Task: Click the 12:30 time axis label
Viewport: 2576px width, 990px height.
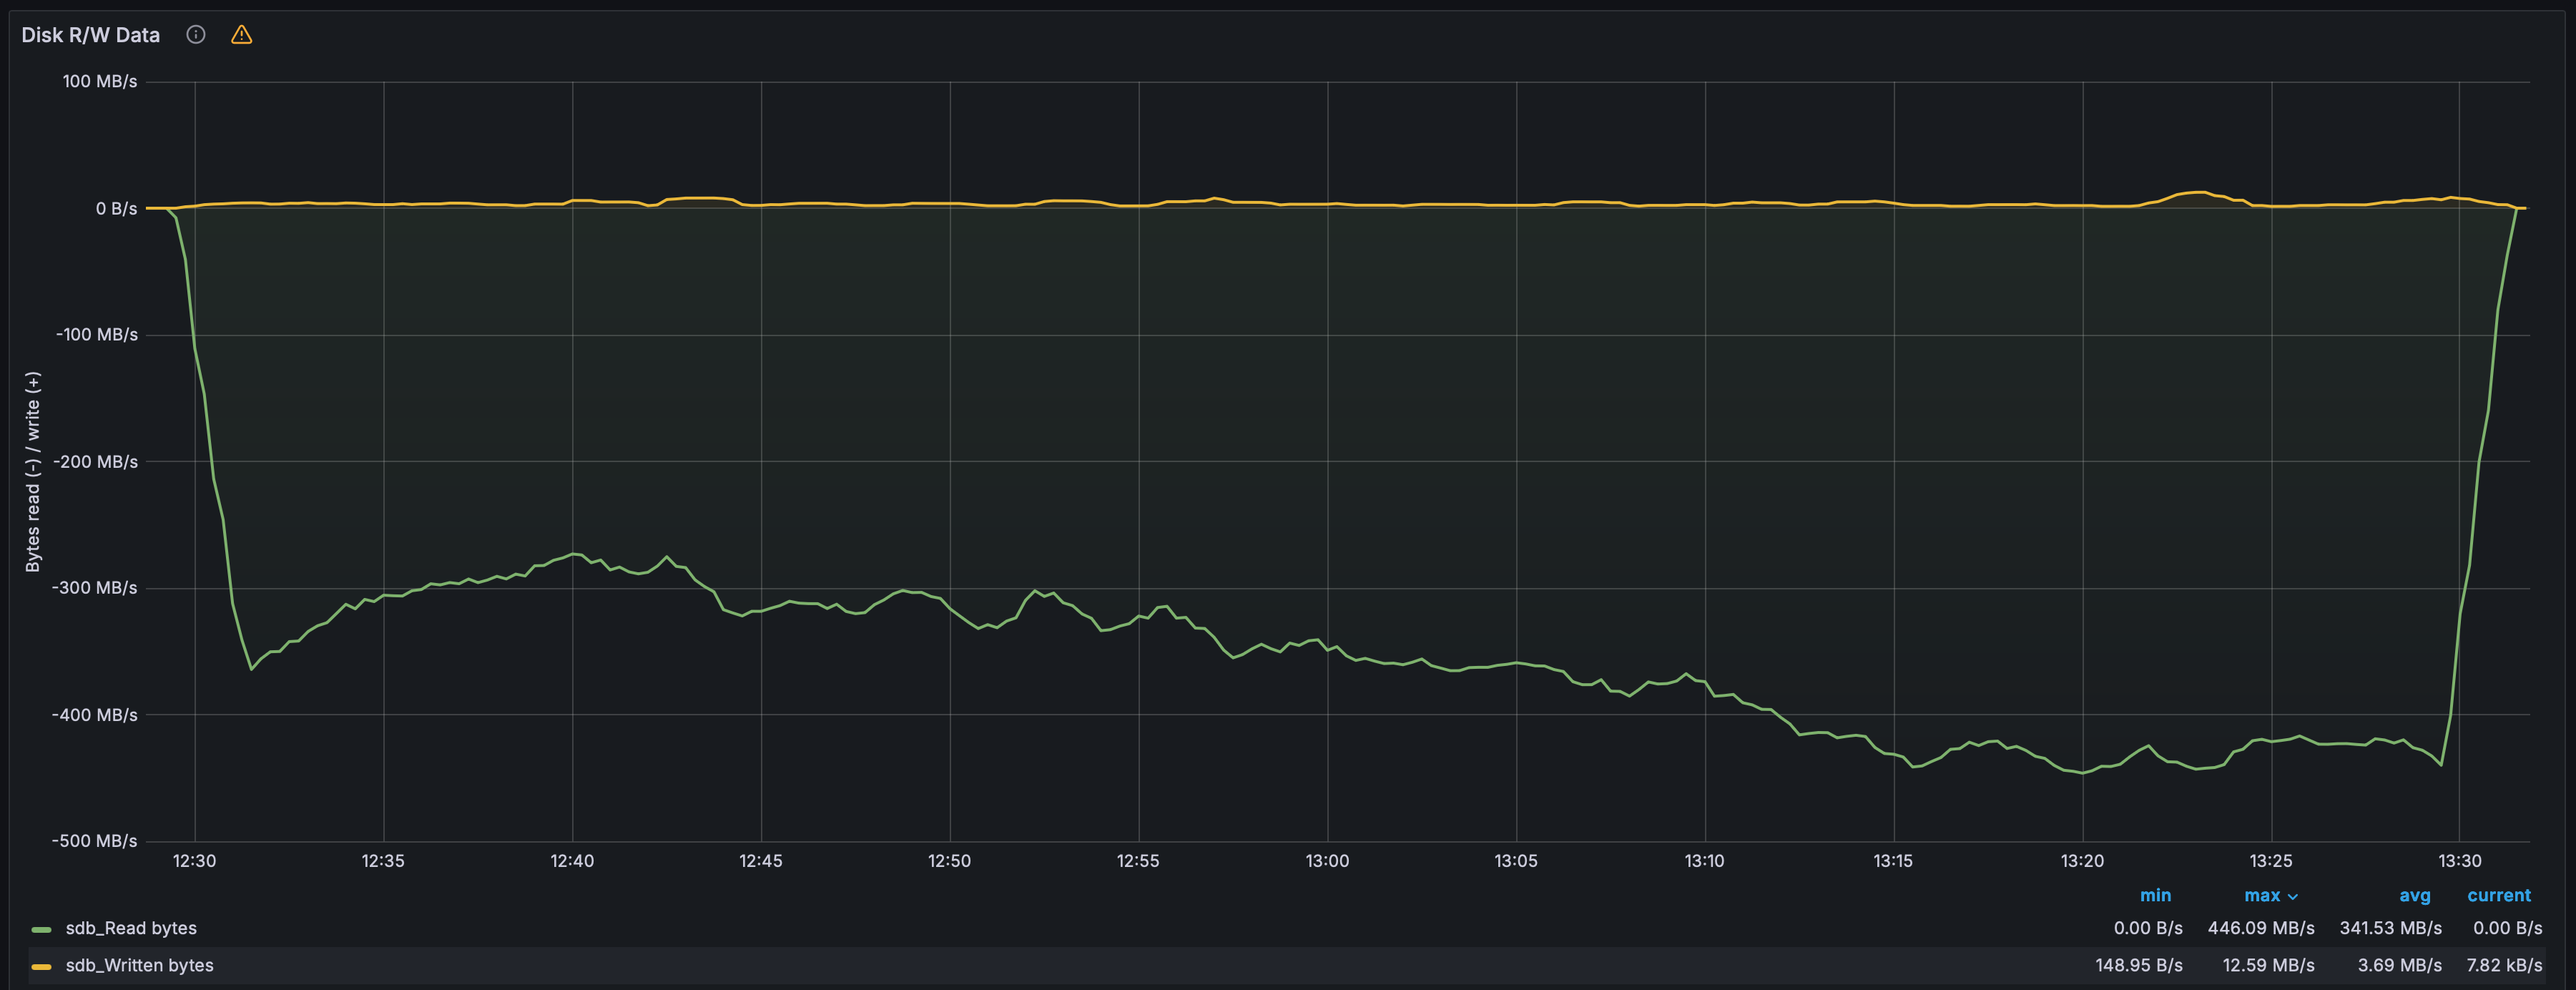Action: 194,860
